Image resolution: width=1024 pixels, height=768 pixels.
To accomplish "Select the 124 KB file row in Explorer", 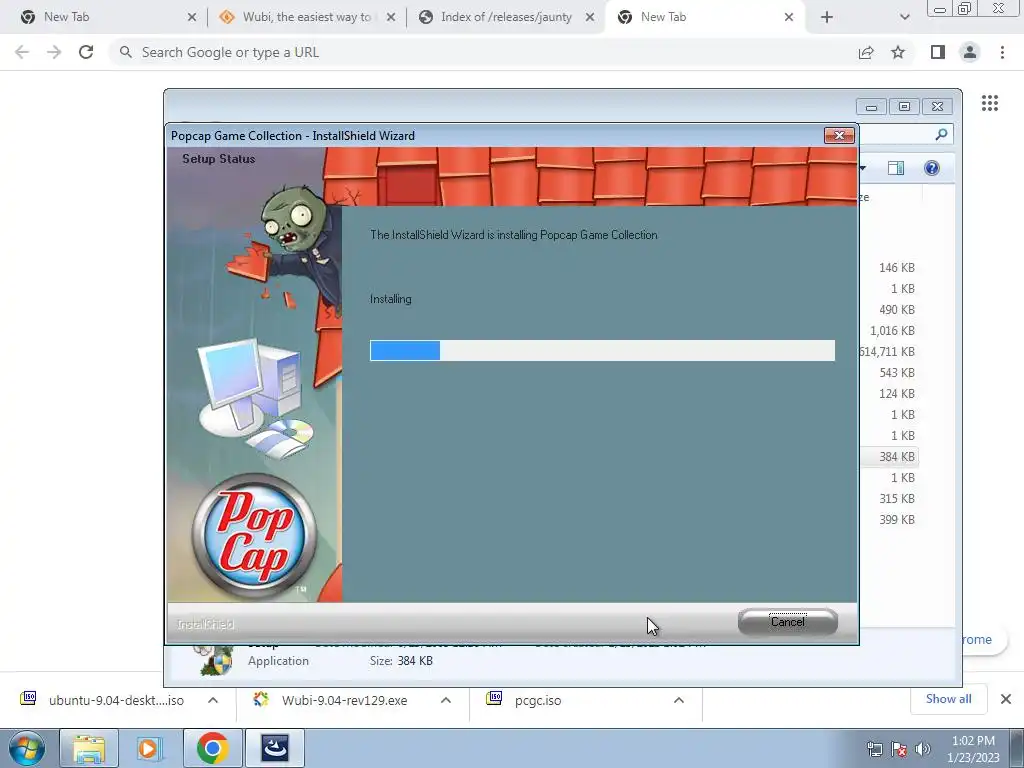I will (x=889, y=394).
